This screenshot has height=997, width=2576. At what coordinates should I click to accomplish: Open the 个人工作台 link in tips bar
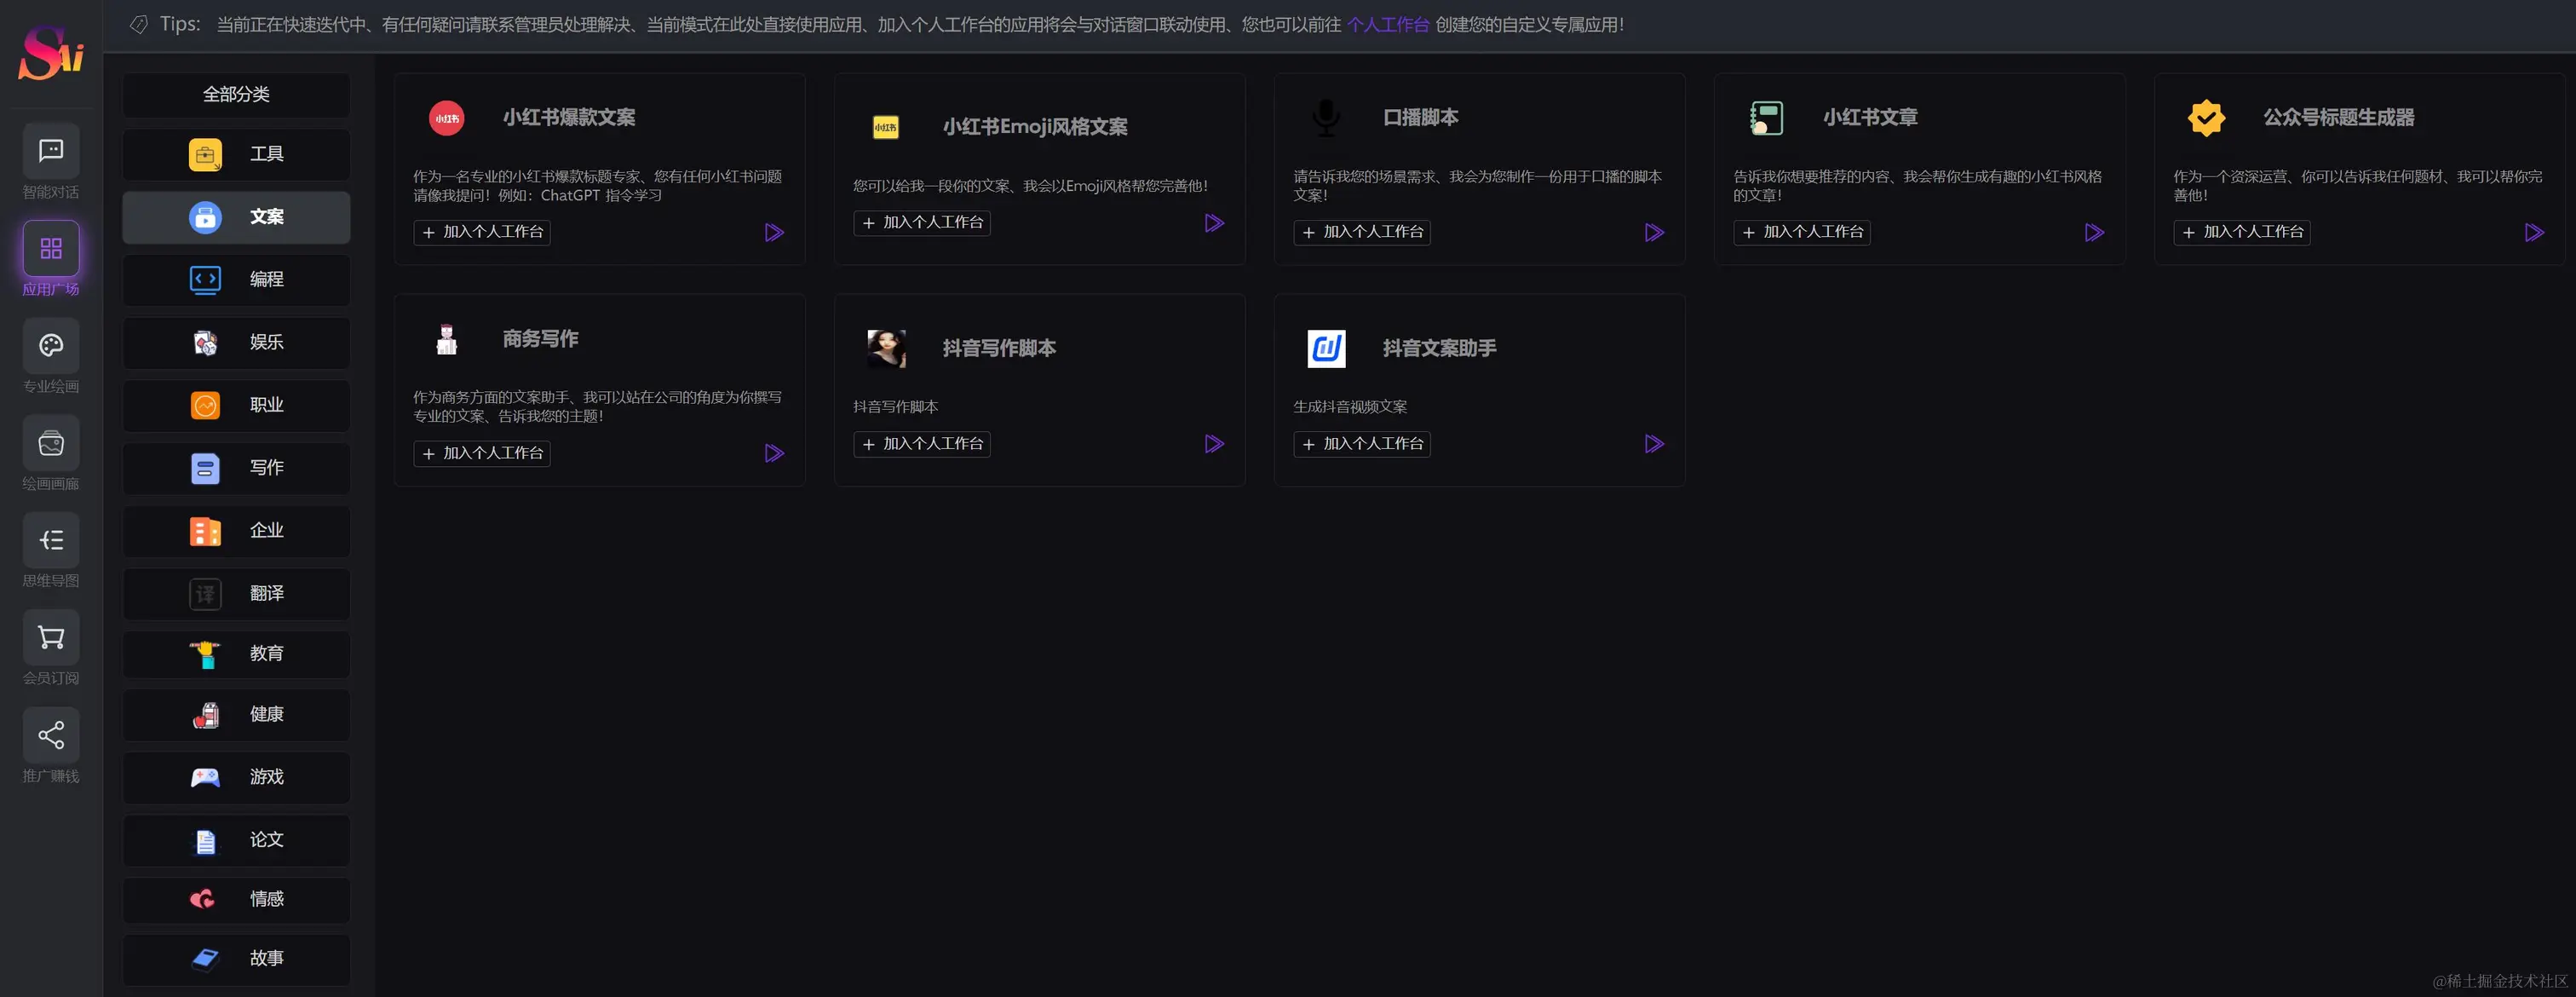click(x=1389, y=24)
